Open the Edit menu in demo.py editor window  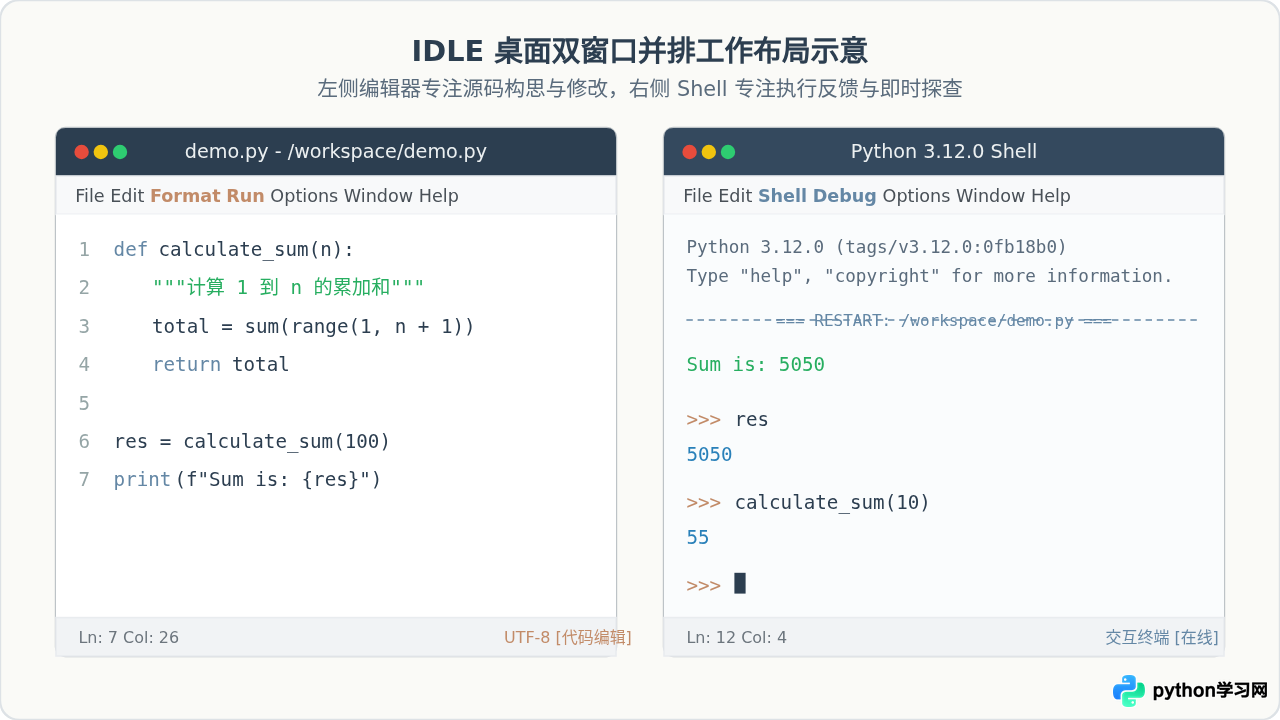(x=127, y=196)
